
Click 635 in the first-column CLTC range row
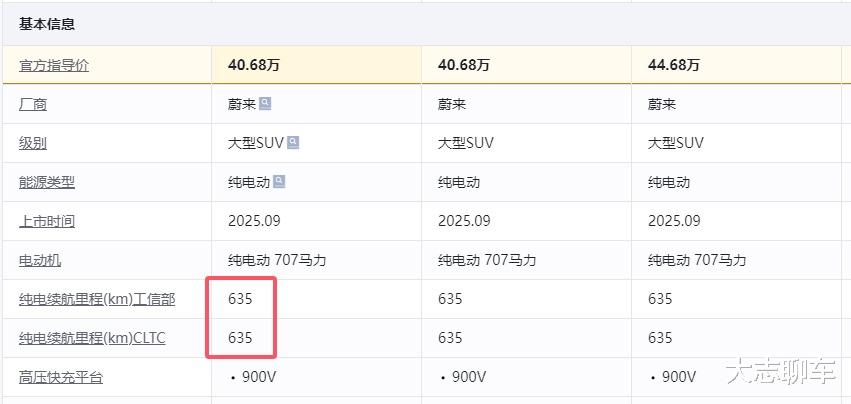pyautogui.click(x=240, y=338)
